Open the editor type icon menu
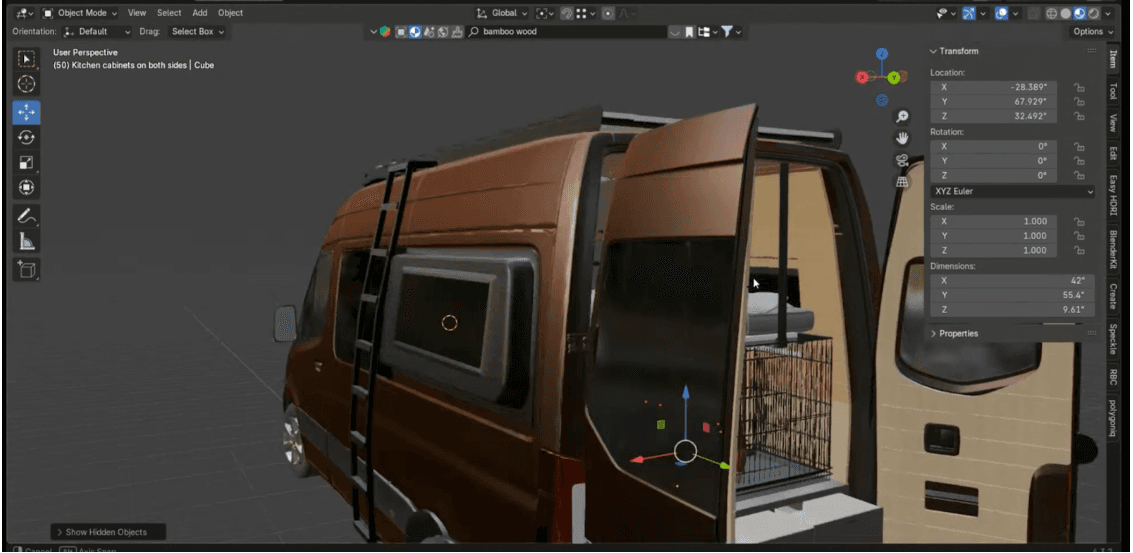 pos(24,13)
